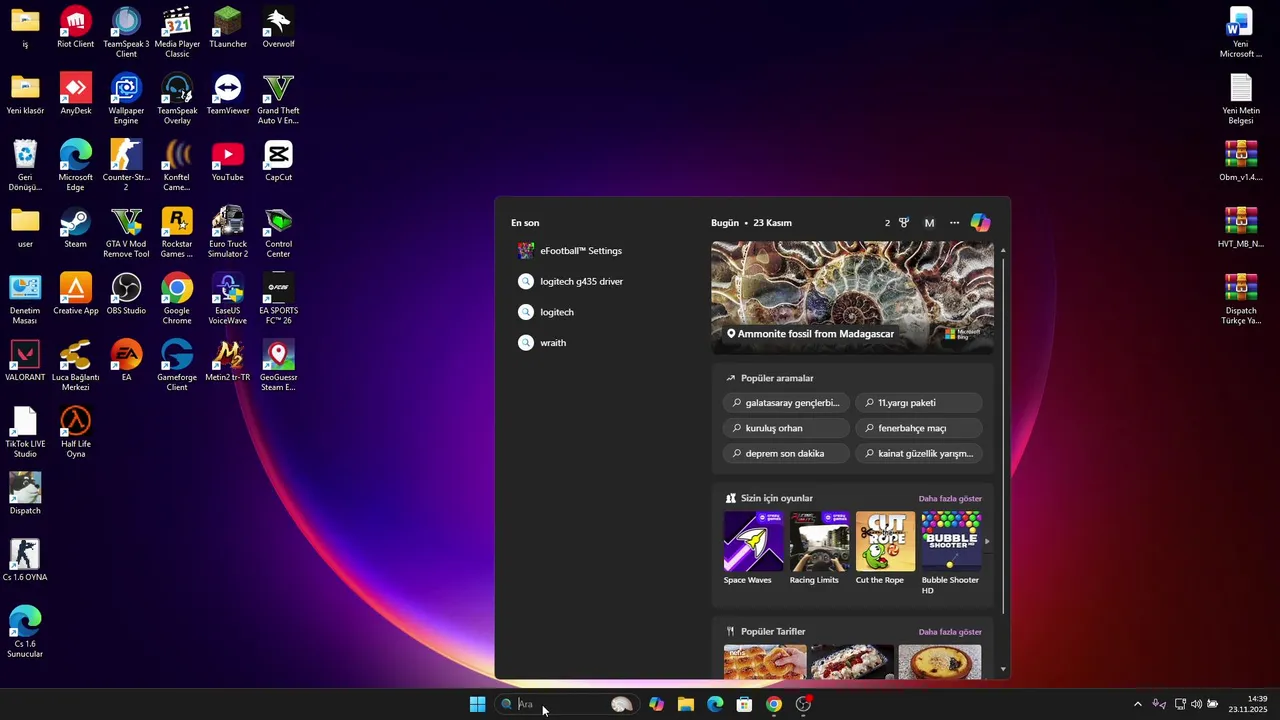Viewport: 1280px width, 720px height.
Task: Click the search panel scrollbar down arrow
Action: [x=1003, y=670]
